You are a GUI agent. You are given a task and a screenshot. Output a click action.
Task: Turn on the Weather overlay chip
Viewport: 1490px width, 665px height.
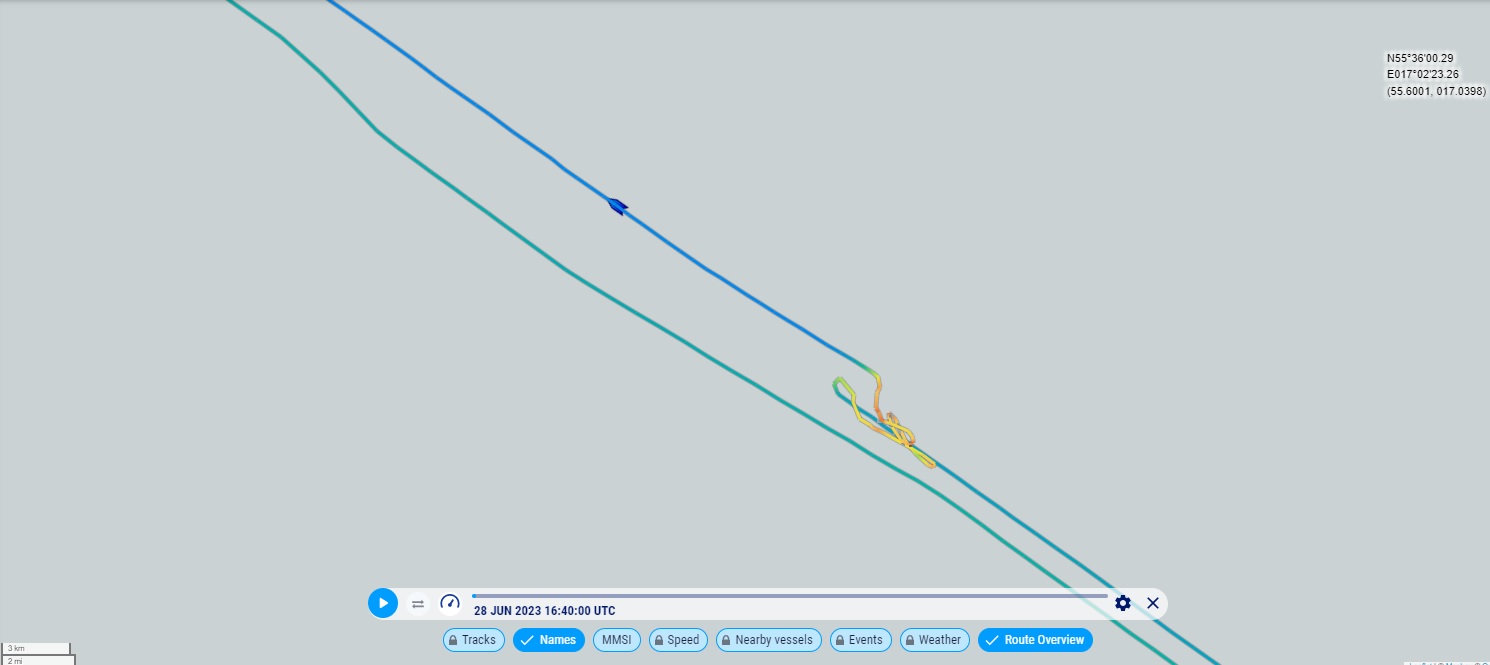click(935, 640)
